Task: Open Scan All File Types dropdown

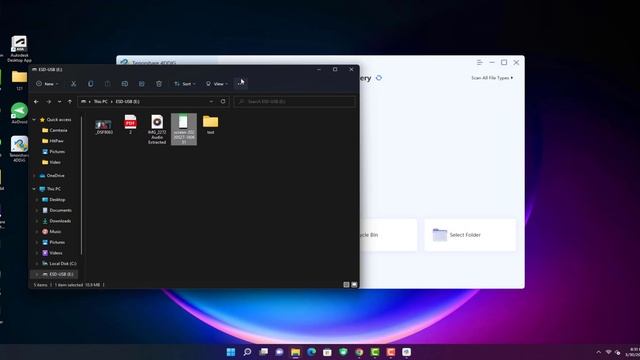Action: [x=492, y=78]
